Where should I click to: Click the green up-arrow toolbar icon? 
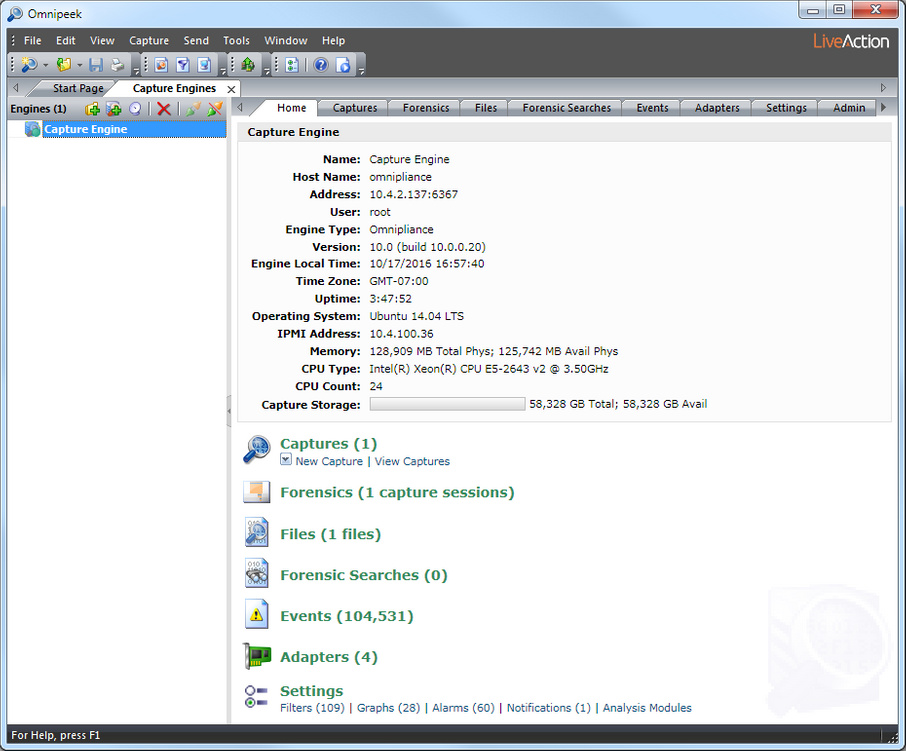pos(248,65)
